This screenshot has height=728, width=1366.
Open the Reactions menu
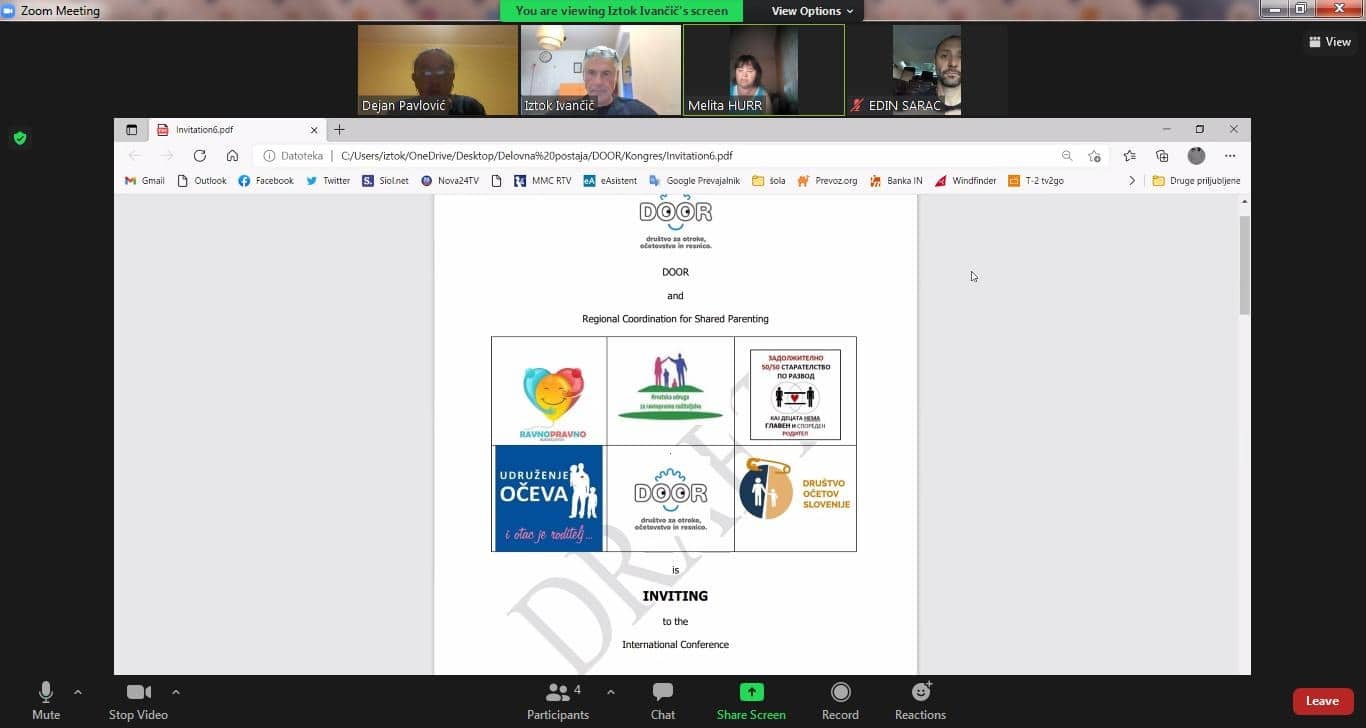[920, 700]
